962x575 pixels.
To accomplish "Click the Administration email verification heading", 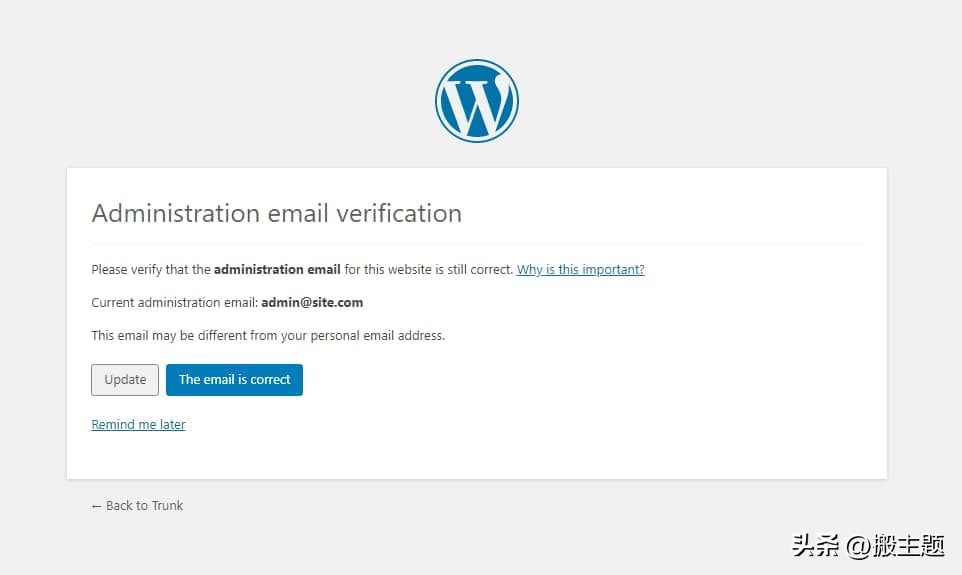I will [x=276, y=213].
